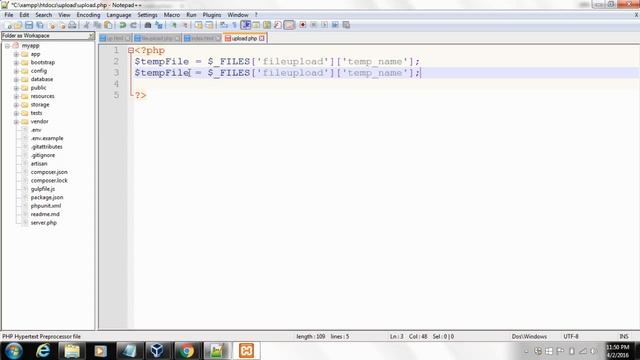Close the Folder as Workspace panel
The height and width of the screenshot is (360, 640).
coord(91,36)
